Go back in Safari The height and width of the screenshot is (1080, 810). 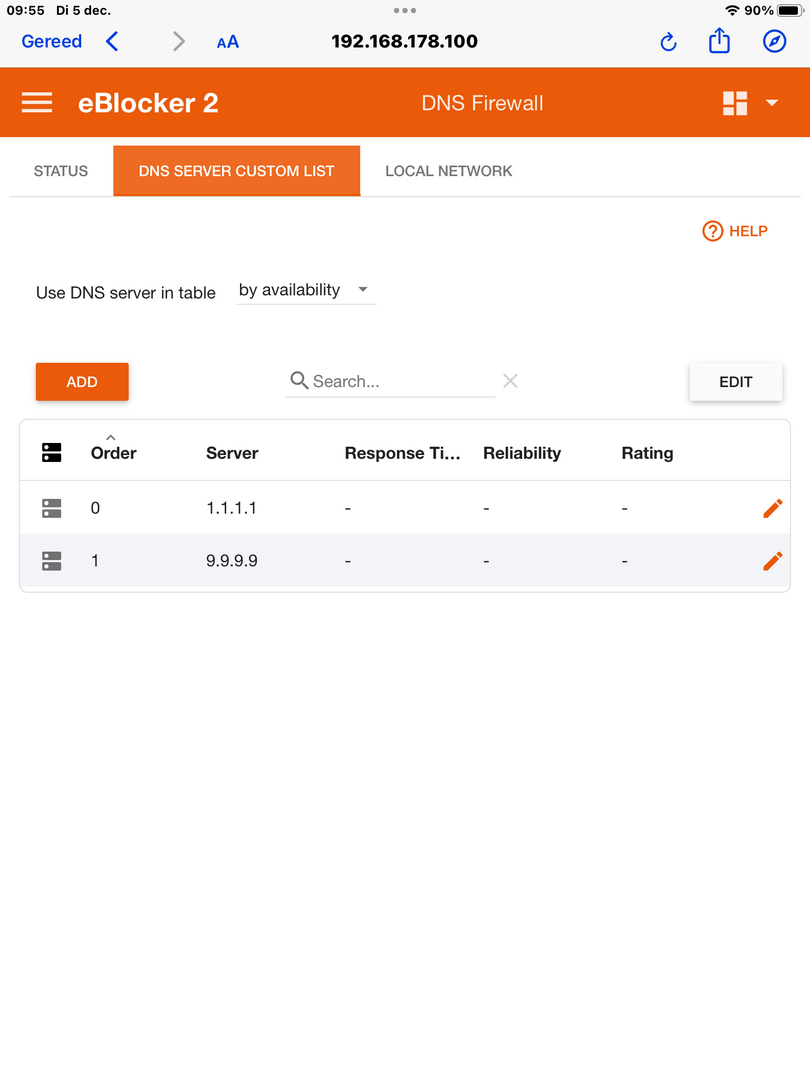point(112,41)
